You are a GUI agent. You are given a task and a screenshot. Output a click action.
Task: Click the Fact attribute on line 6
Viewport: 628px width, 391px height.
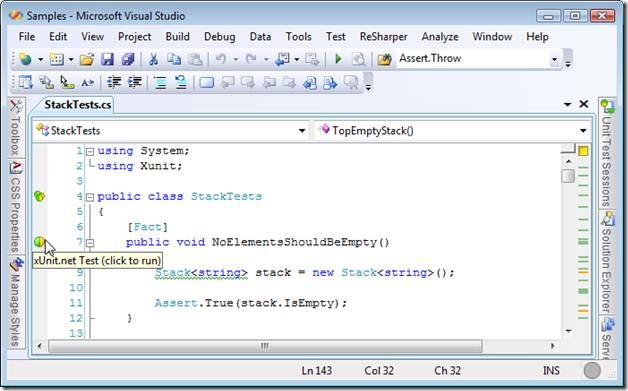[x=147, y=227]
